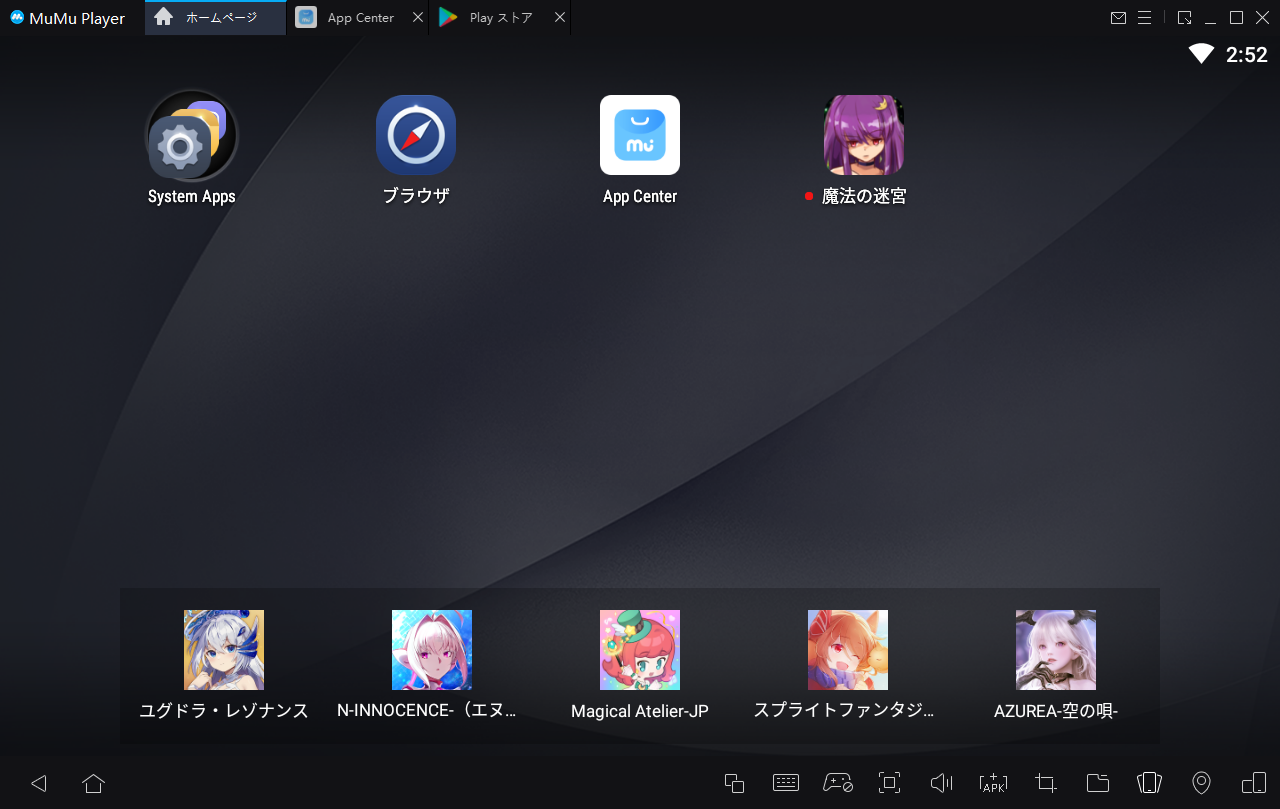Open the App Center app icon
Viewport: 1280px width, 809px height.
[640, 135]
